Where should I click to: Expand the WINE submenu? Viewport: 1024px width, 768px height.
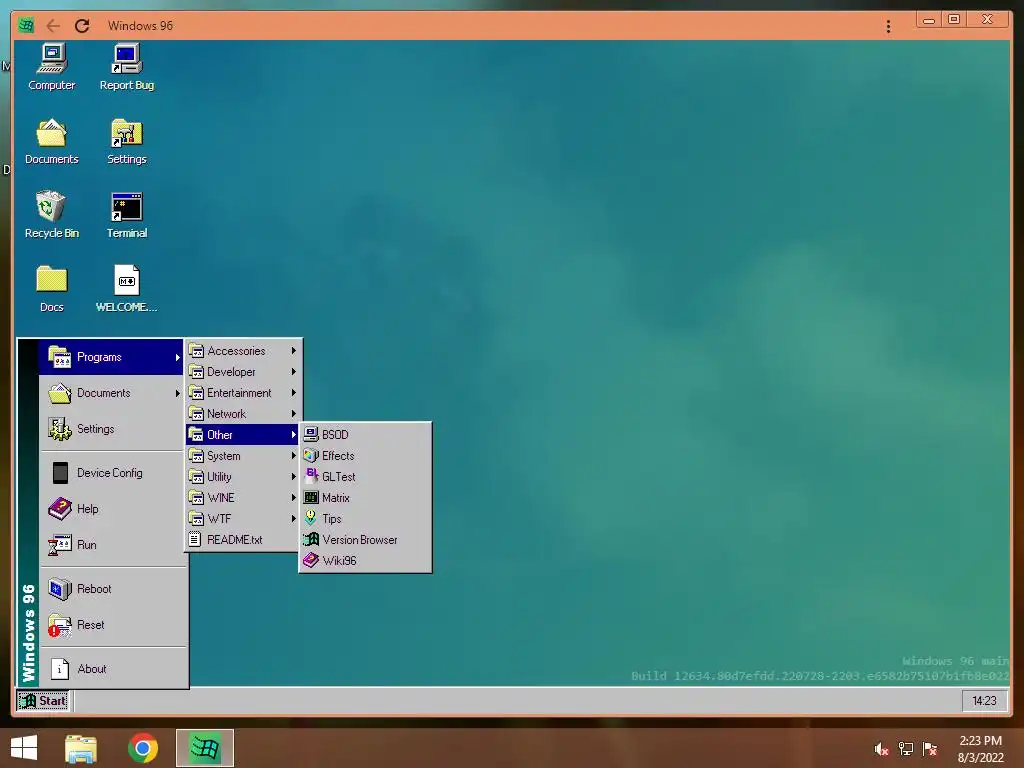pos(243,498)
